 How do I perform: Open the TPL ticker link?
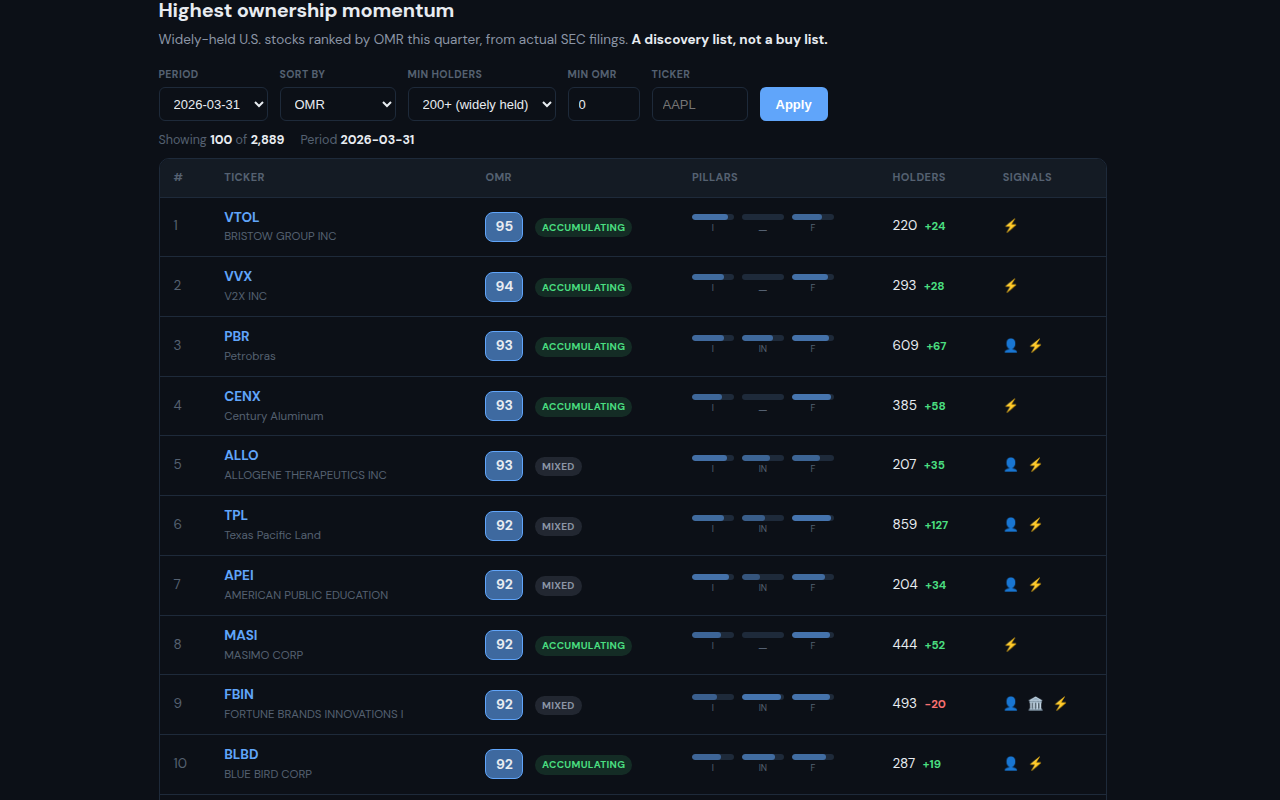tap(236, 515)
